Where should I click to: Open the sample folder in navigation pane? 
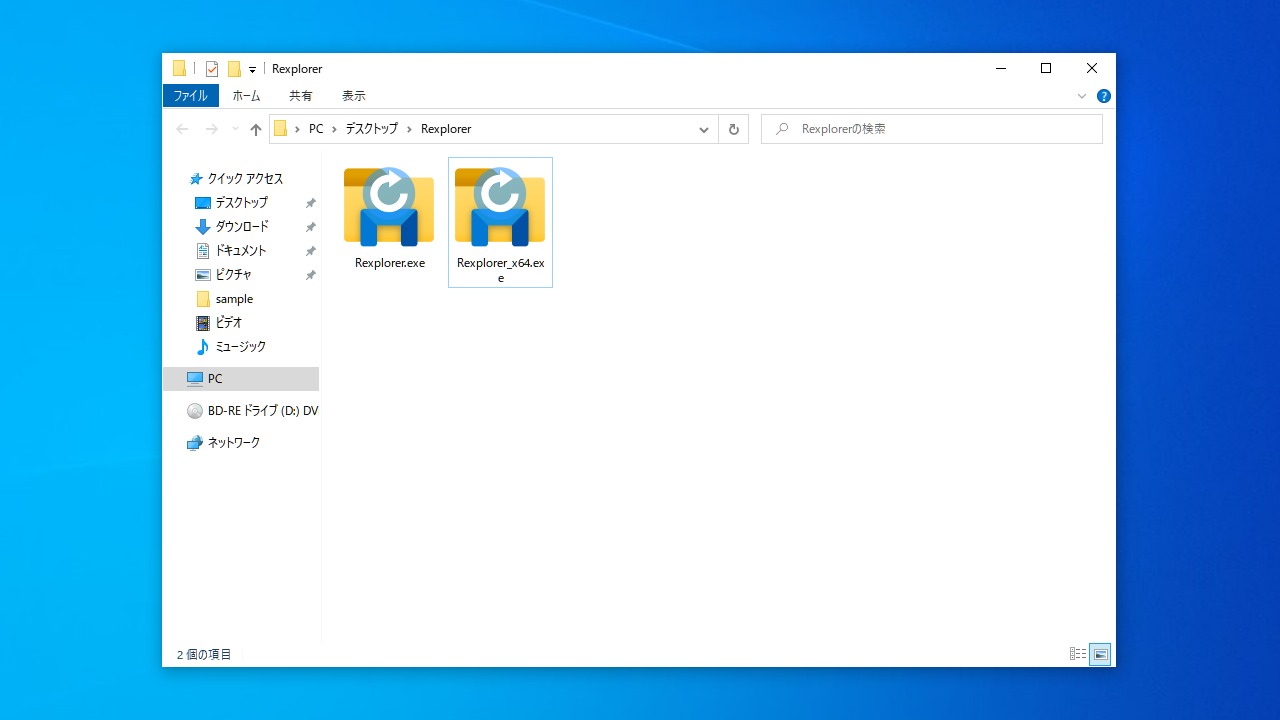(234, 299)
